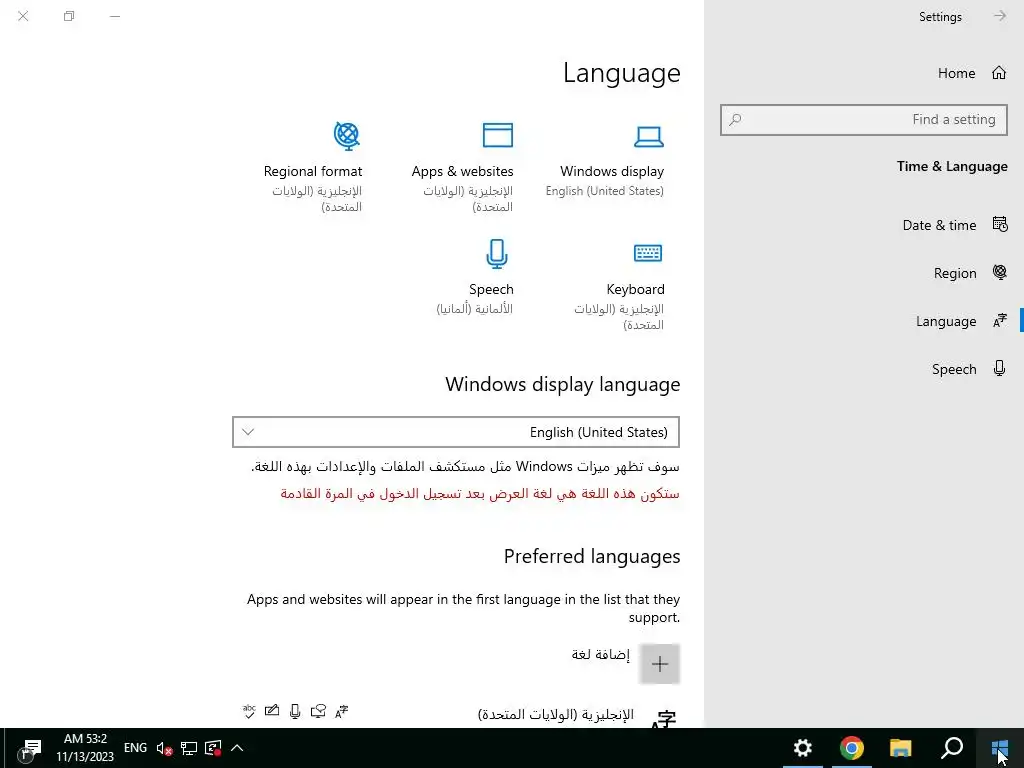
Task: Open the Windows display laptop icon
Action: (x=648, y=136)
